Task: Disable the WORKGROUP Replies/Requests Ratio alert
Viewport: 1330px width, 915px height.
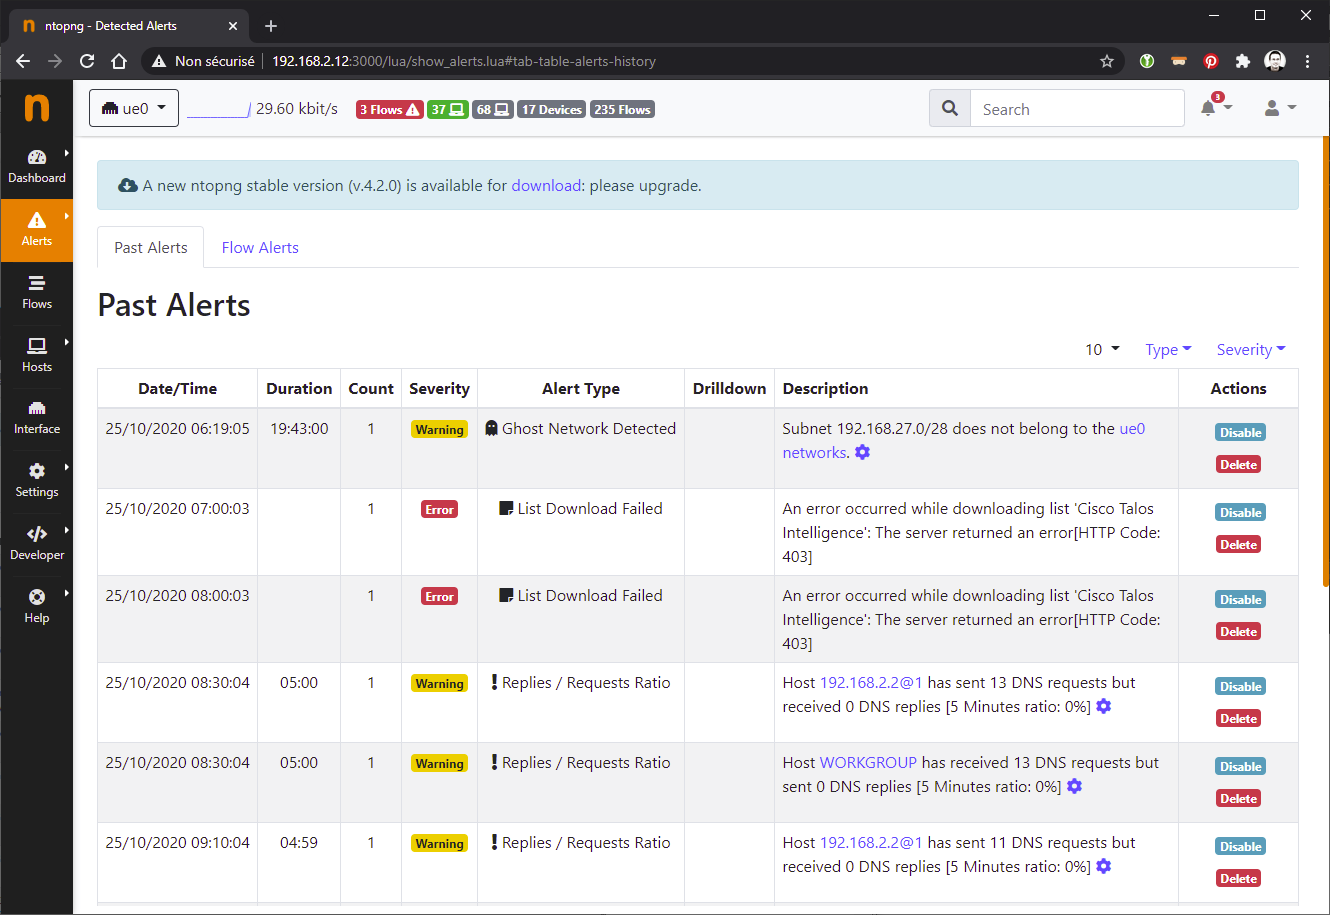Action: click(1240, 767)
